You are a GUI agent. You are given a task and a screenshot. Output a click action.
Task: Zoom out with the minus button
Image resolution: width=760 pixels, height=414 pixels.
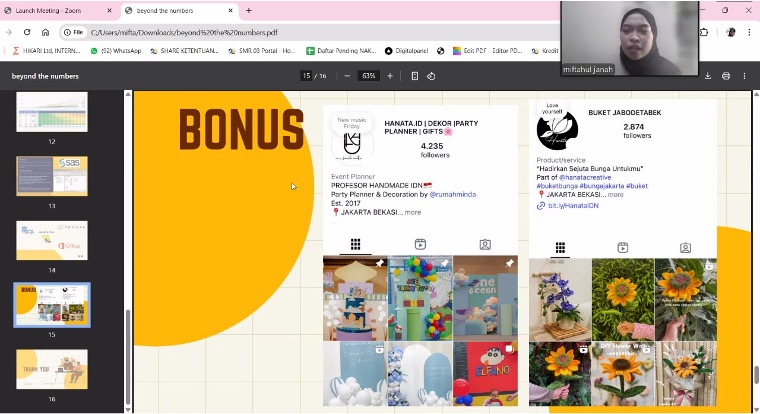point(347,76)
